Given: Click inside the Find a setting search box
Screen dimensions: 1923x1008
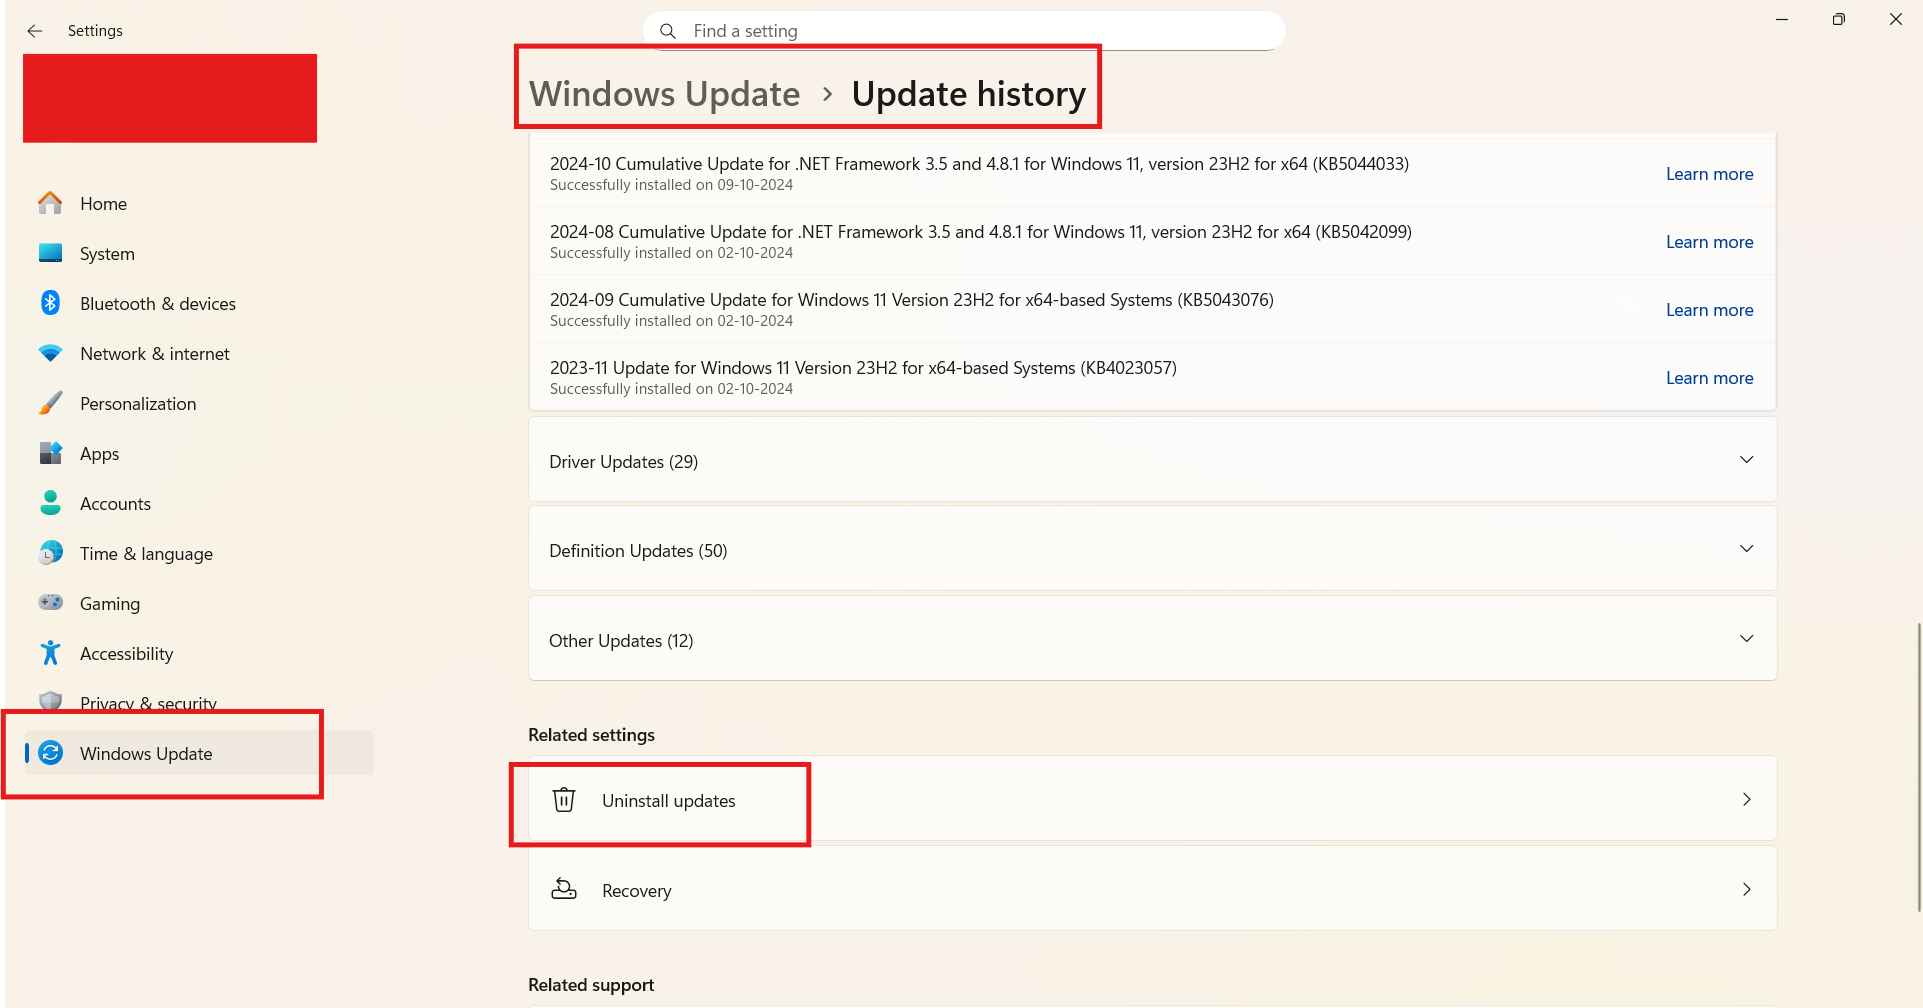Looking at the screenshot, I should pos(963,30).
